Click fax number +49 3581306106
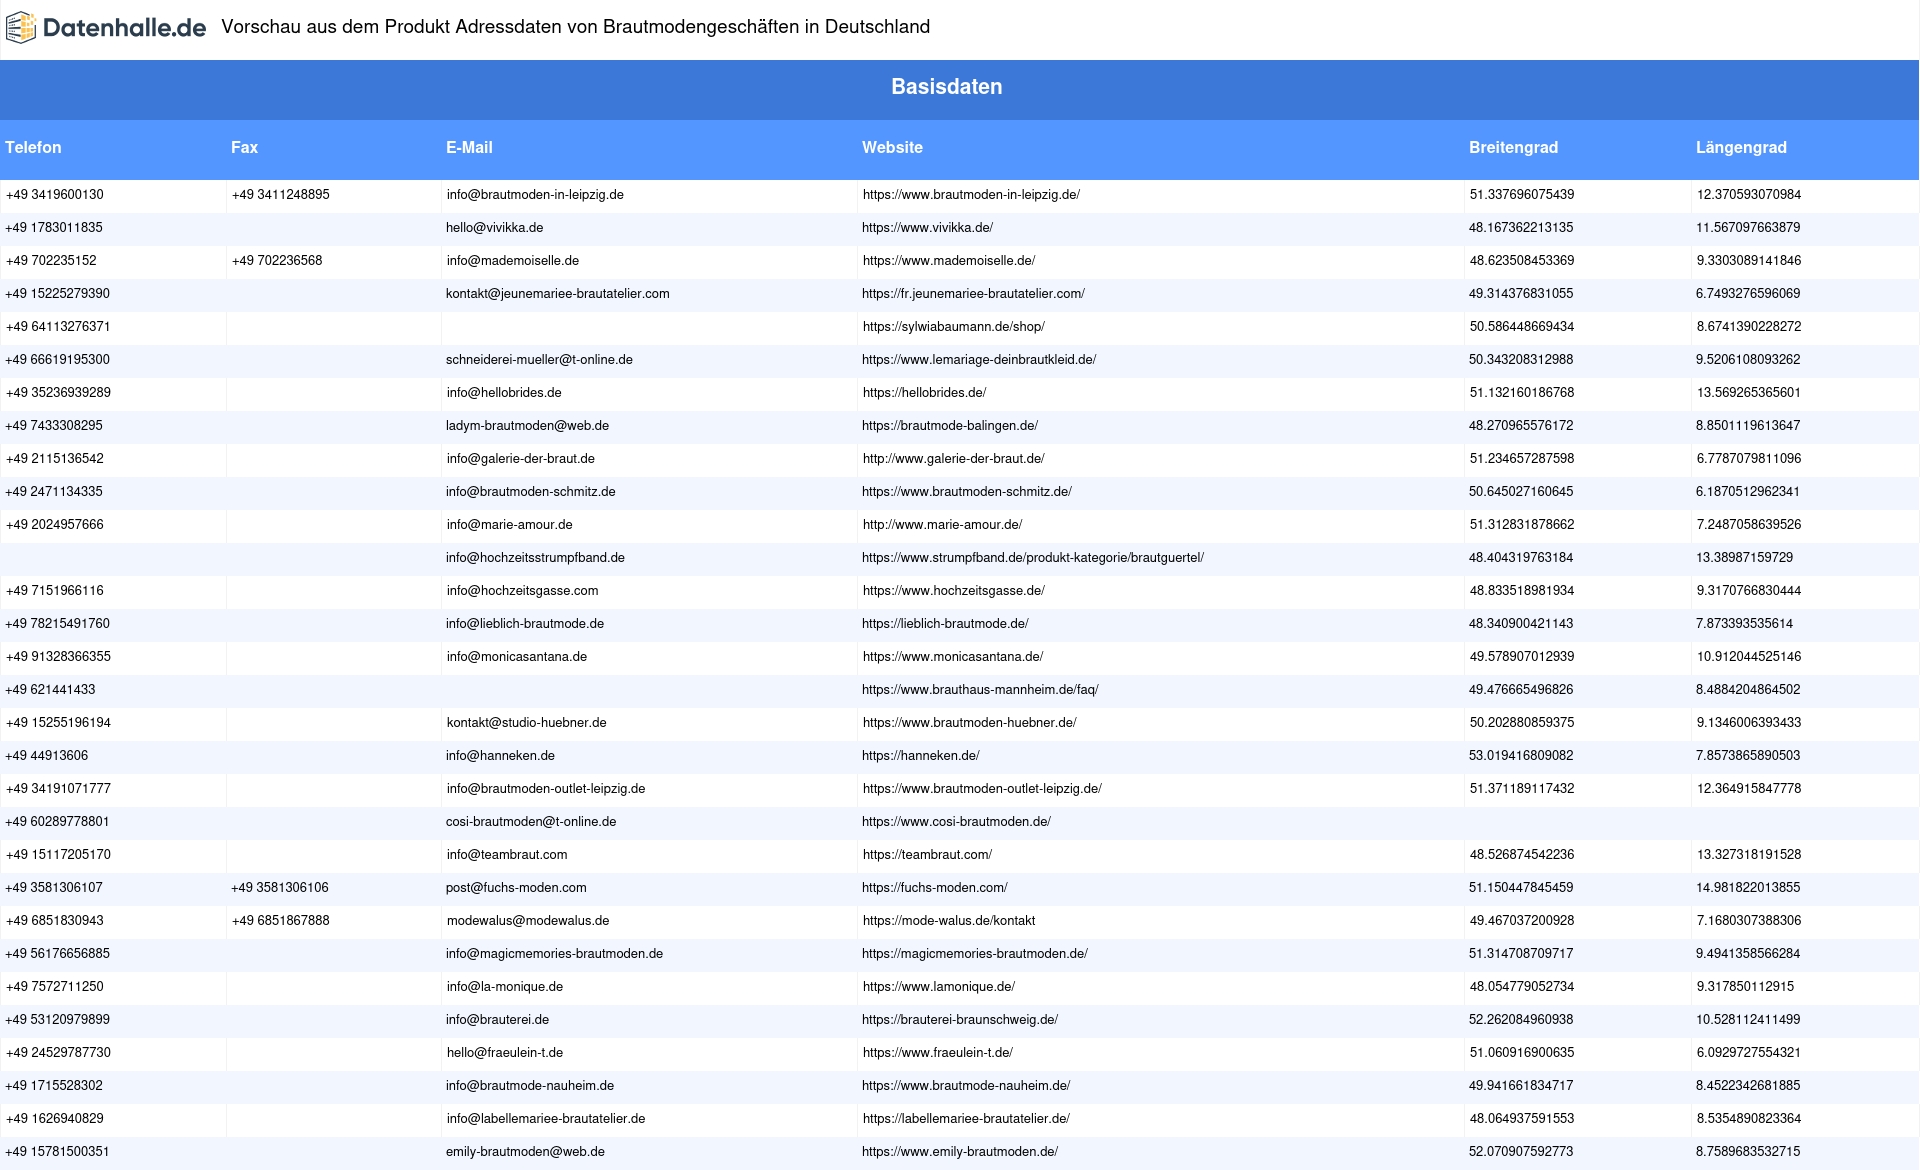This screenshot has height=1170, width=1920. (x=280, y=888)
